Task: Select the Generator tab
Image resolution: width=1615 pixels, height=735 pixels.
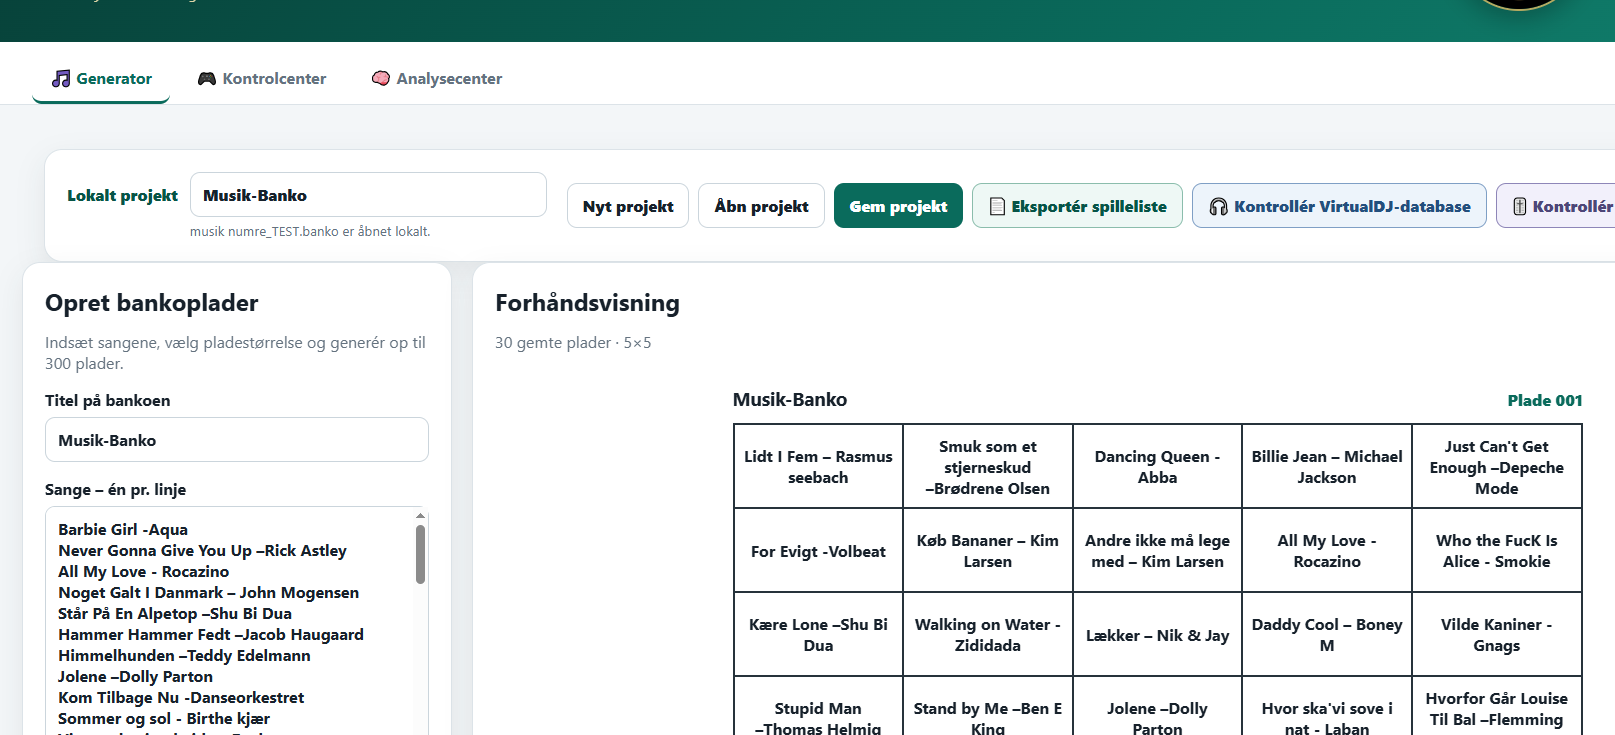Action: click(x=101, y=78)
